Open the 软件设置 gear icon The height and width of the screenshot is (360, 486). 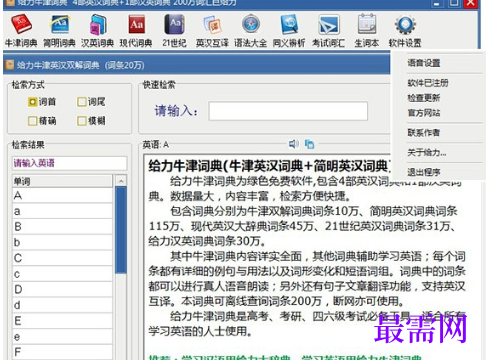pos(405,31)
